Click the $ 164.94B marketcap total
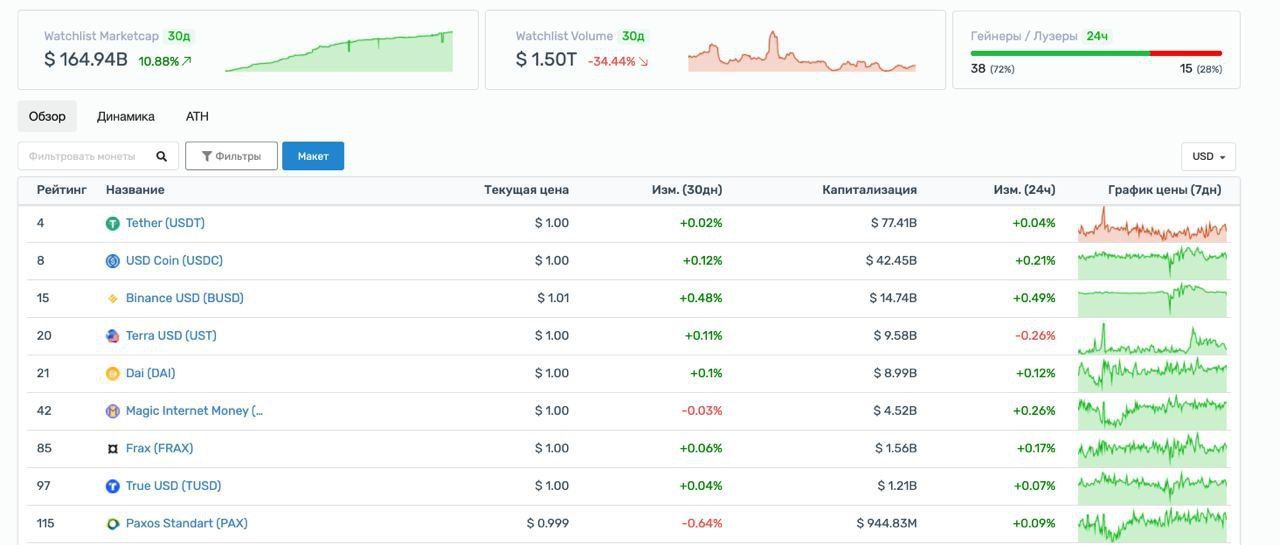Image resolution: width=1280 pixels, height=545 pixels. 86,60
